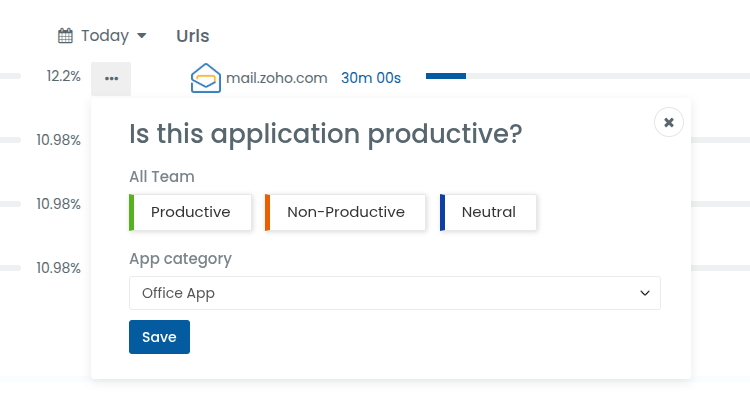750x413 pixels.
Task: Click the three-dots ellipsis button
Action: pos(111,78)
